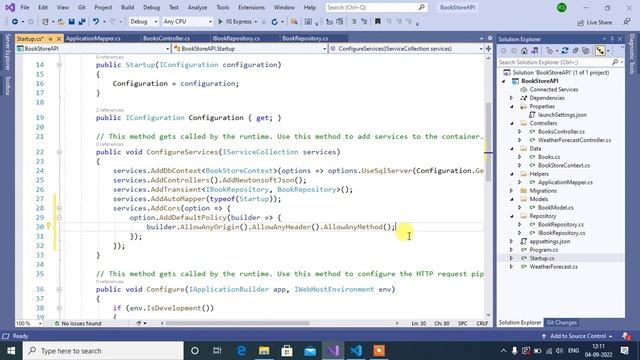Open File Explorer from taskbar
The width and height of the screenshot is (640, 360).
(x=264, y=351)
